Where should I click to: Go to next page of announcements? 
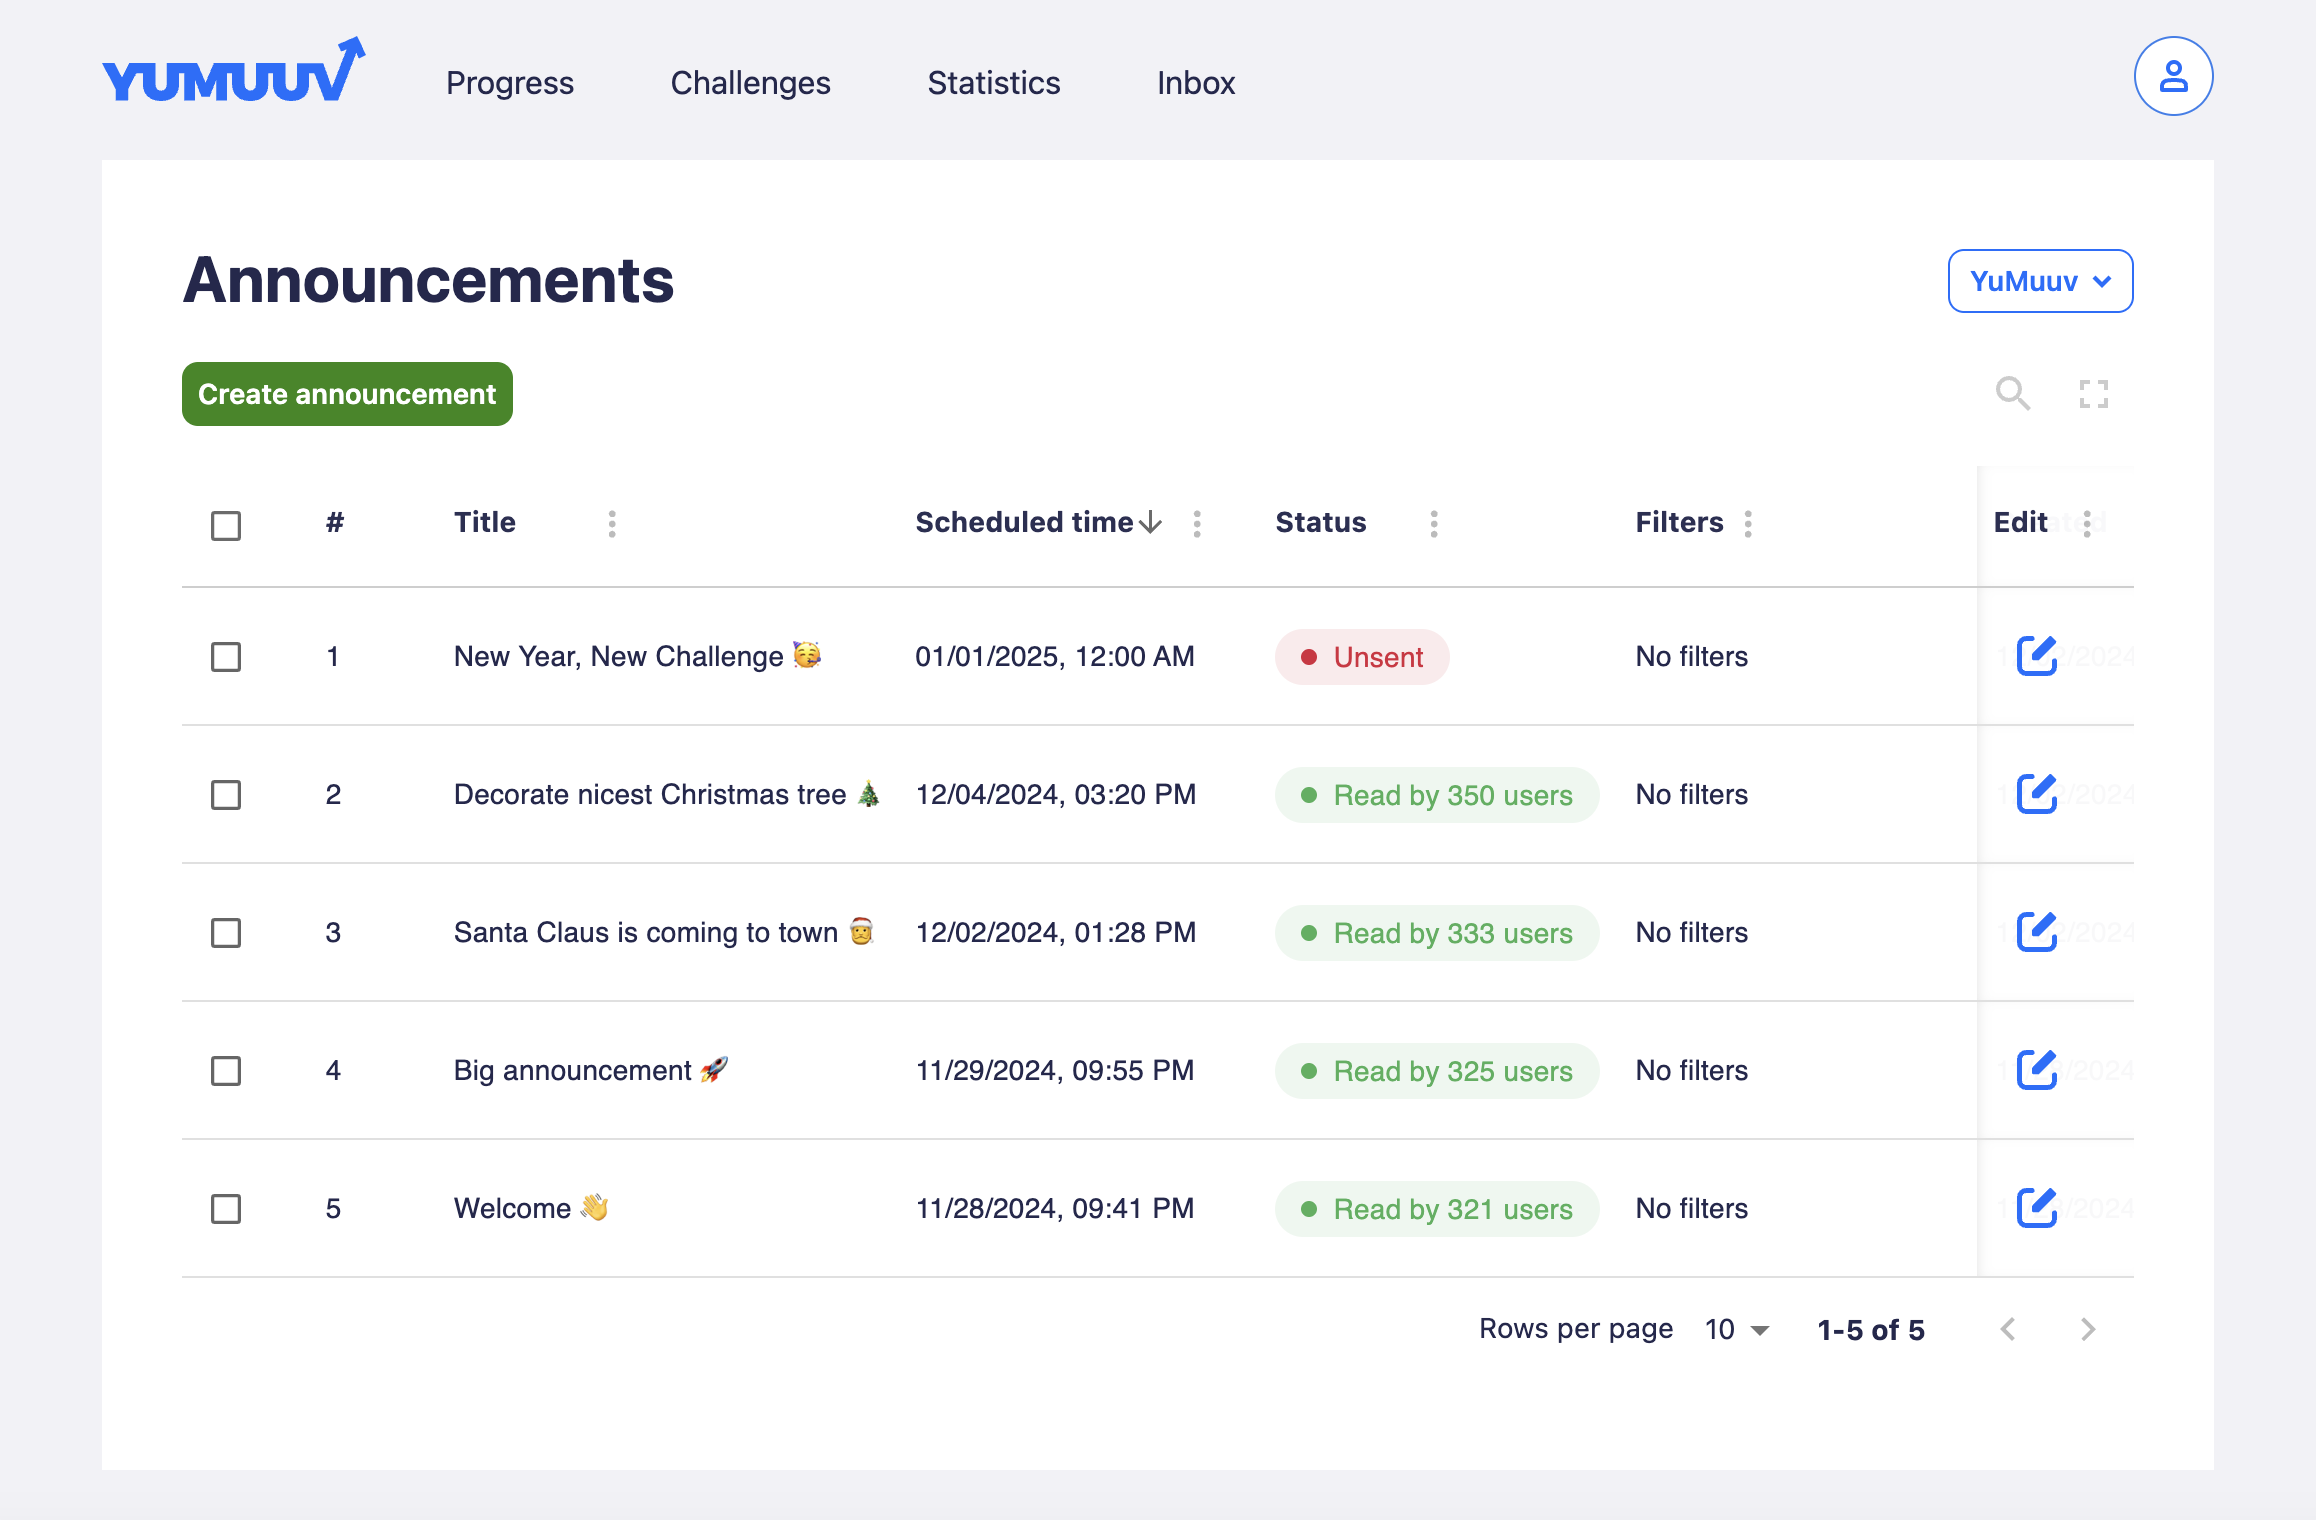click(2088, 1329)
